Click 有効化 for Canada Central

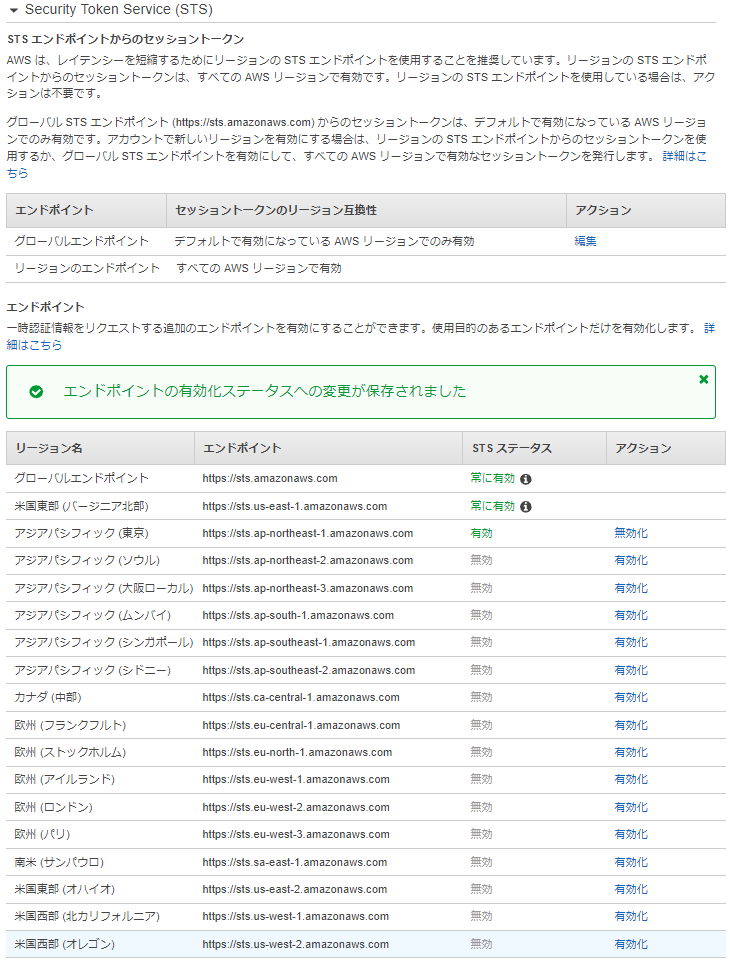pyautogui.click(x=631, y=697)
